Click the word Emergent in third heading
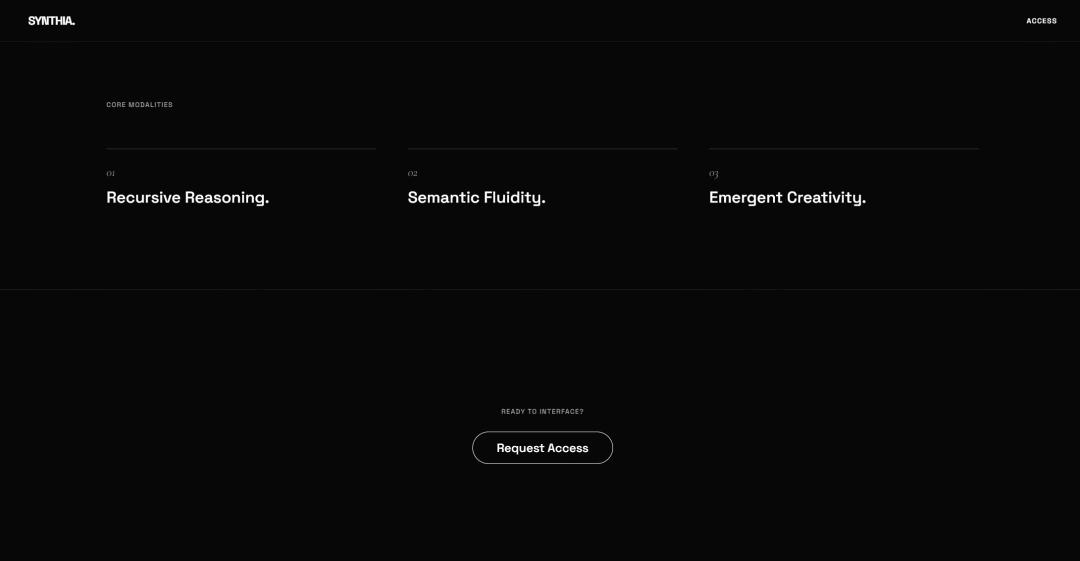Screen dimensions: 1080x561 tap(745, 198)
